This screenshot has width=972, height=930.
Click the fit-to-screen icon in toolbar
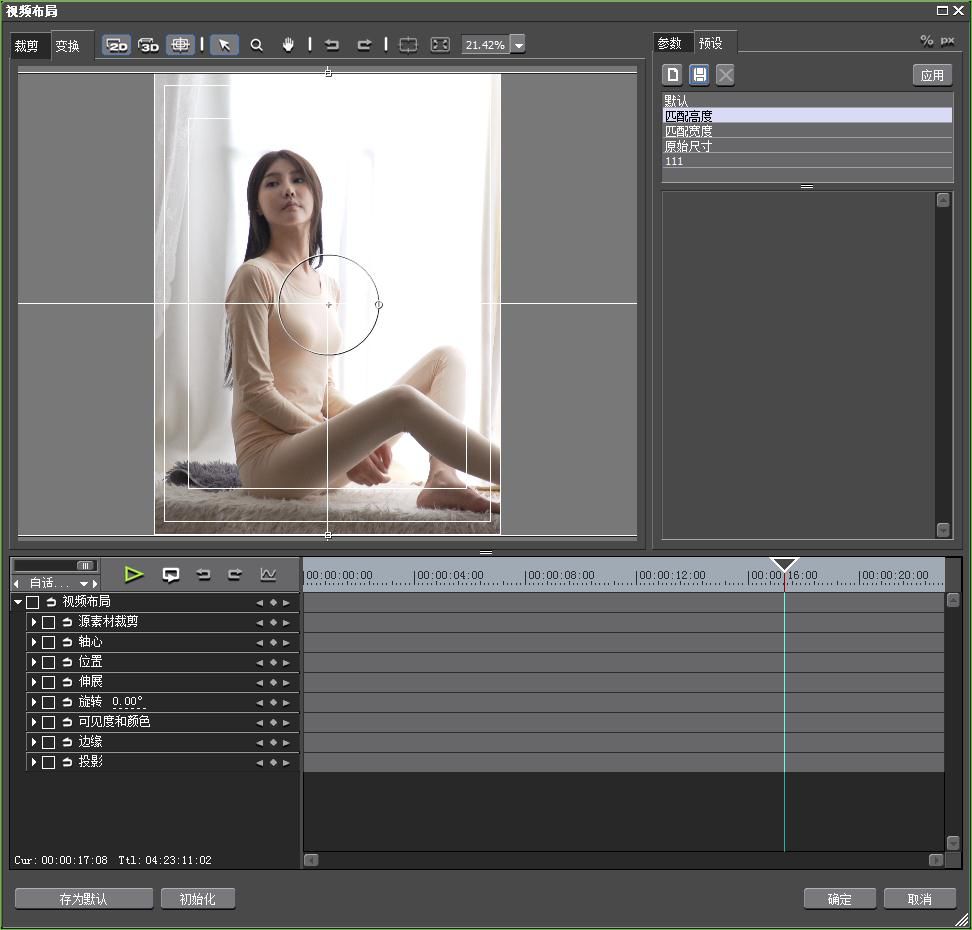coord(440,45)
